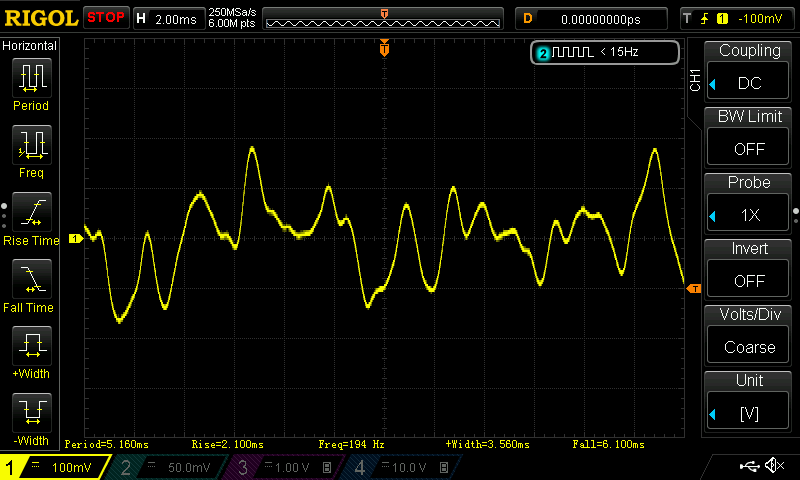Select the Freq measurement icon

[31, 146]
